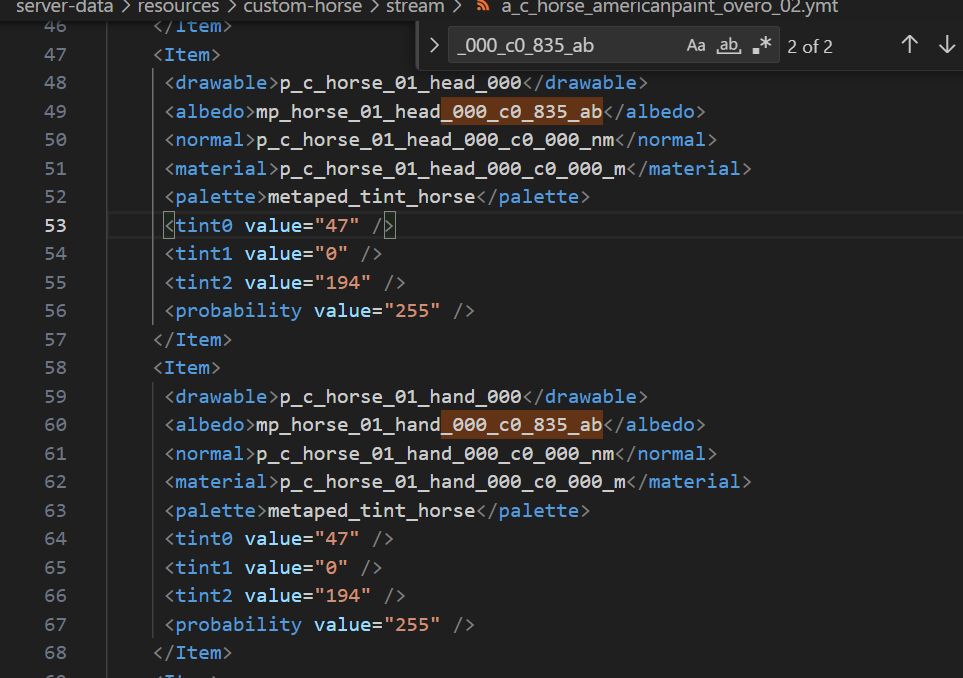The image size is (963, 678).
Task: Click the "2 of 2" match counter
Action: coord(810,46)
